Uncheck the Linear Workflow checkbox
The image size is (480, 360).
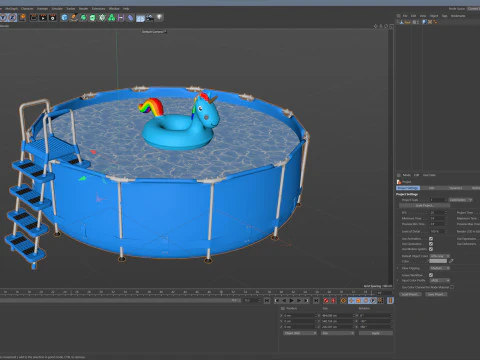pos(431,275)
